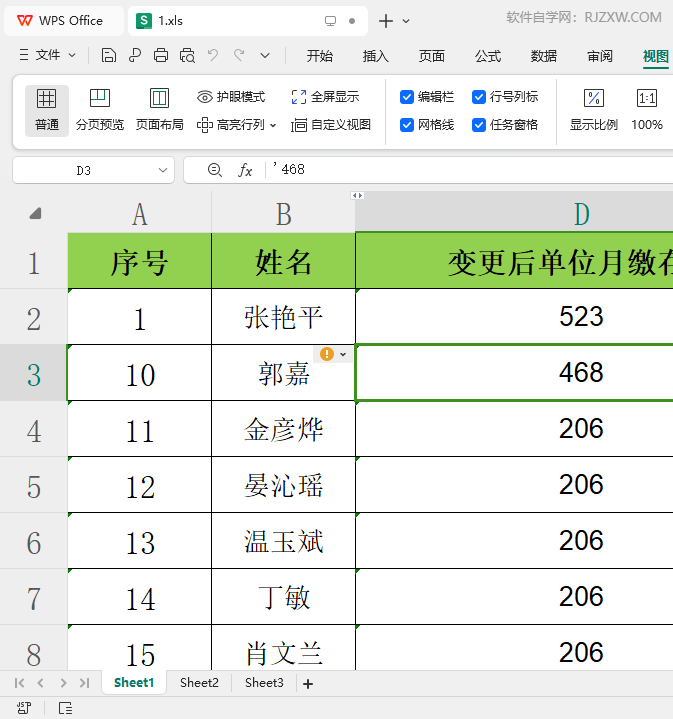673x719 pixels.
Task: Add a new sheet with plus icon
Action: click(308, 684)
